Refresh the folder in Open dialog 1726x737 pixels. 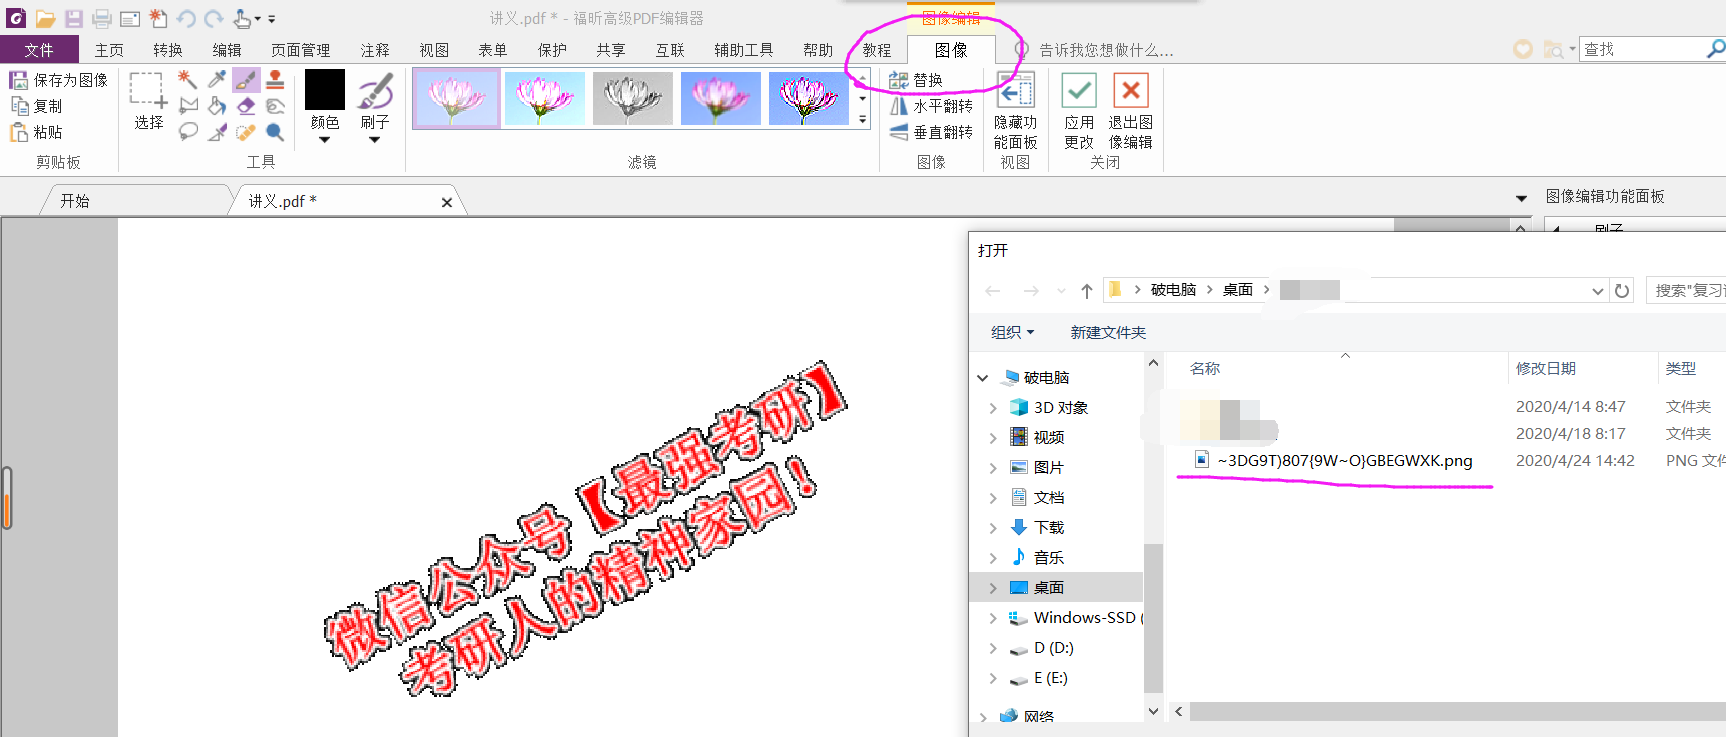click(x=1622, y=290)
